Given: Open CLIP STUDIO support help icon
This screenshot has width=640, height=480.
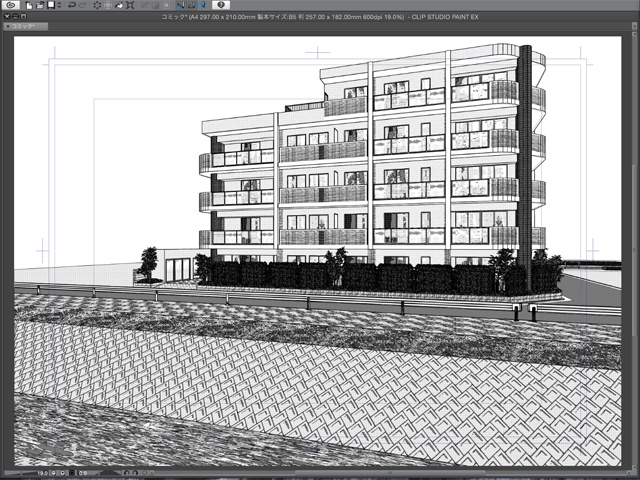Looking at the screenshot, I should pyautogui.click(x=221, y=5).
